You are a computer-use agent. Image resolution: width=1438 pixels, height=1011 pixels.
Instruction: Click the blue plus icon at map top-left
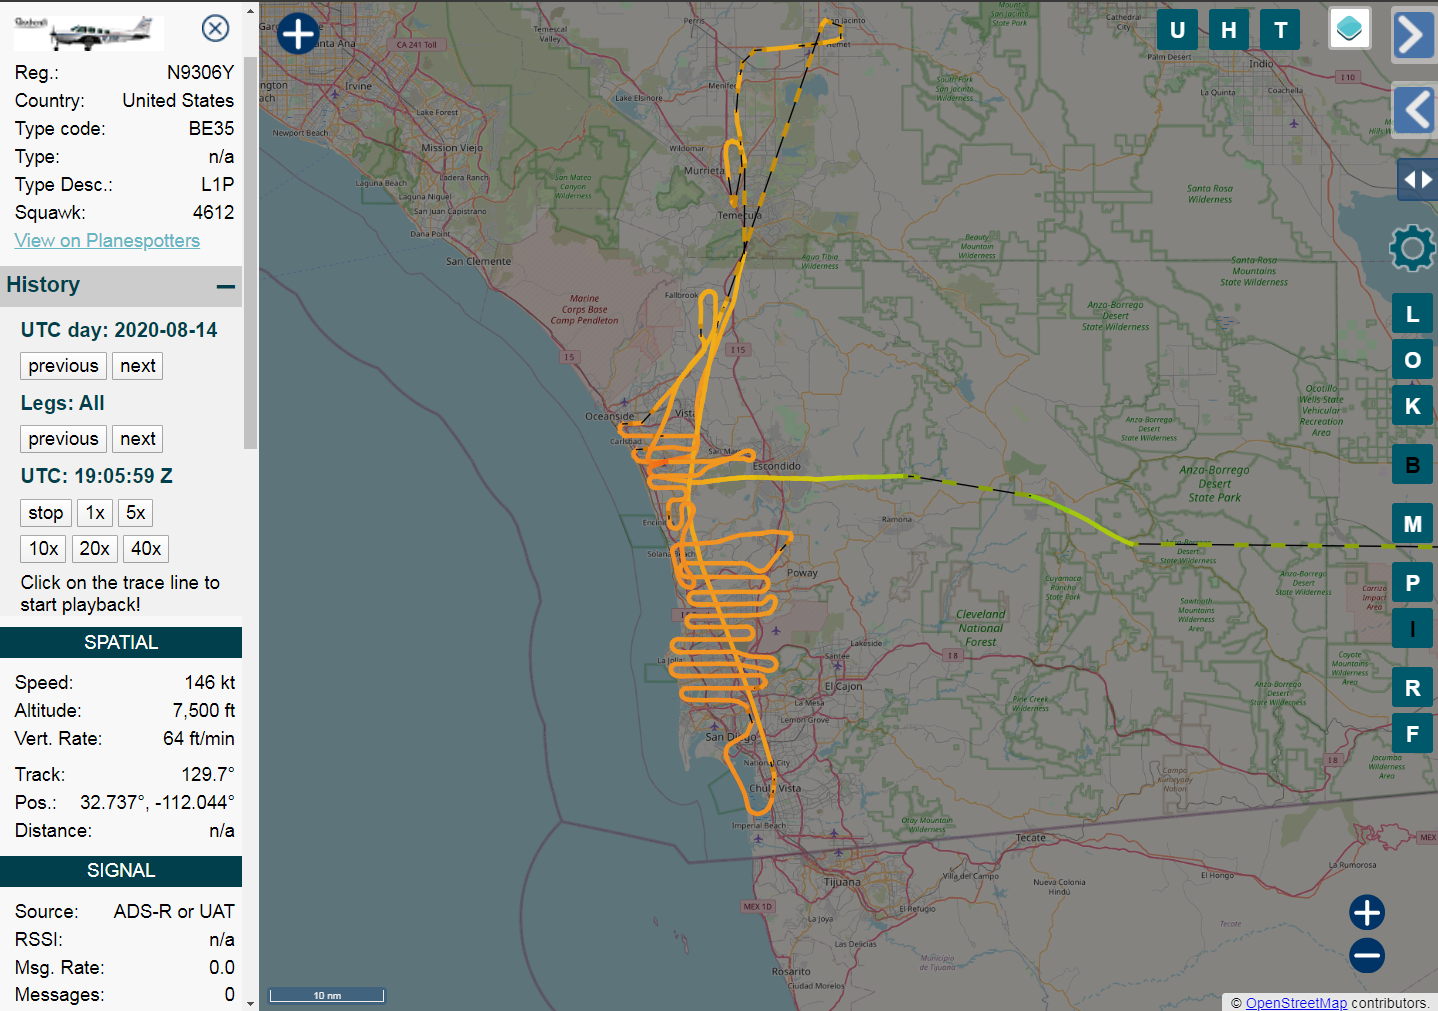tap(298, 33)
